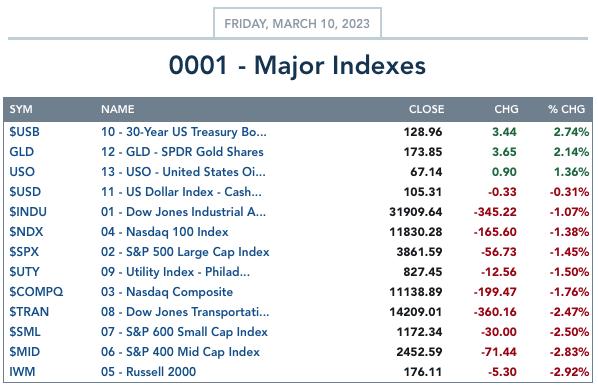Screen dimensions: 598x388
Task: Sort by % CHG column header
Action: coord(566,109)
